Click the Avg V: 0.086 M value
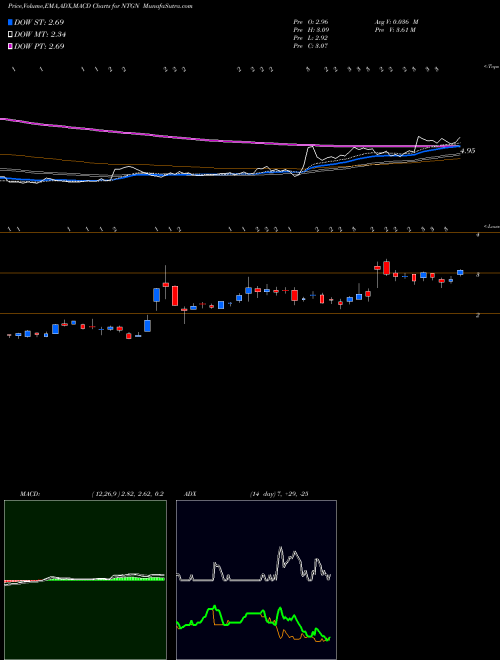Image resolution: width=500 pixels, height=660 pixels. [396, 22]
